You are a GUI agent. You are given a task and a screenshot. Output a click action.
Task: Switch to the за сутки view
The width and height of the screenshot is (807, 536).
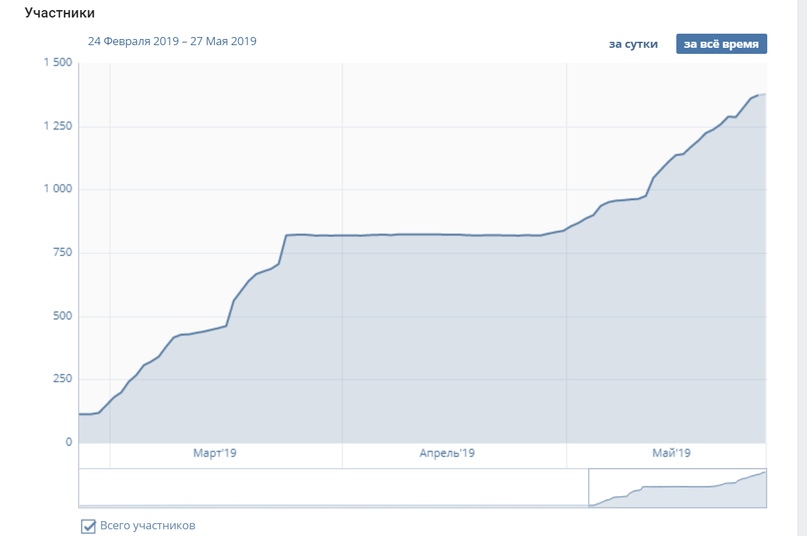[x=633, y=44]
